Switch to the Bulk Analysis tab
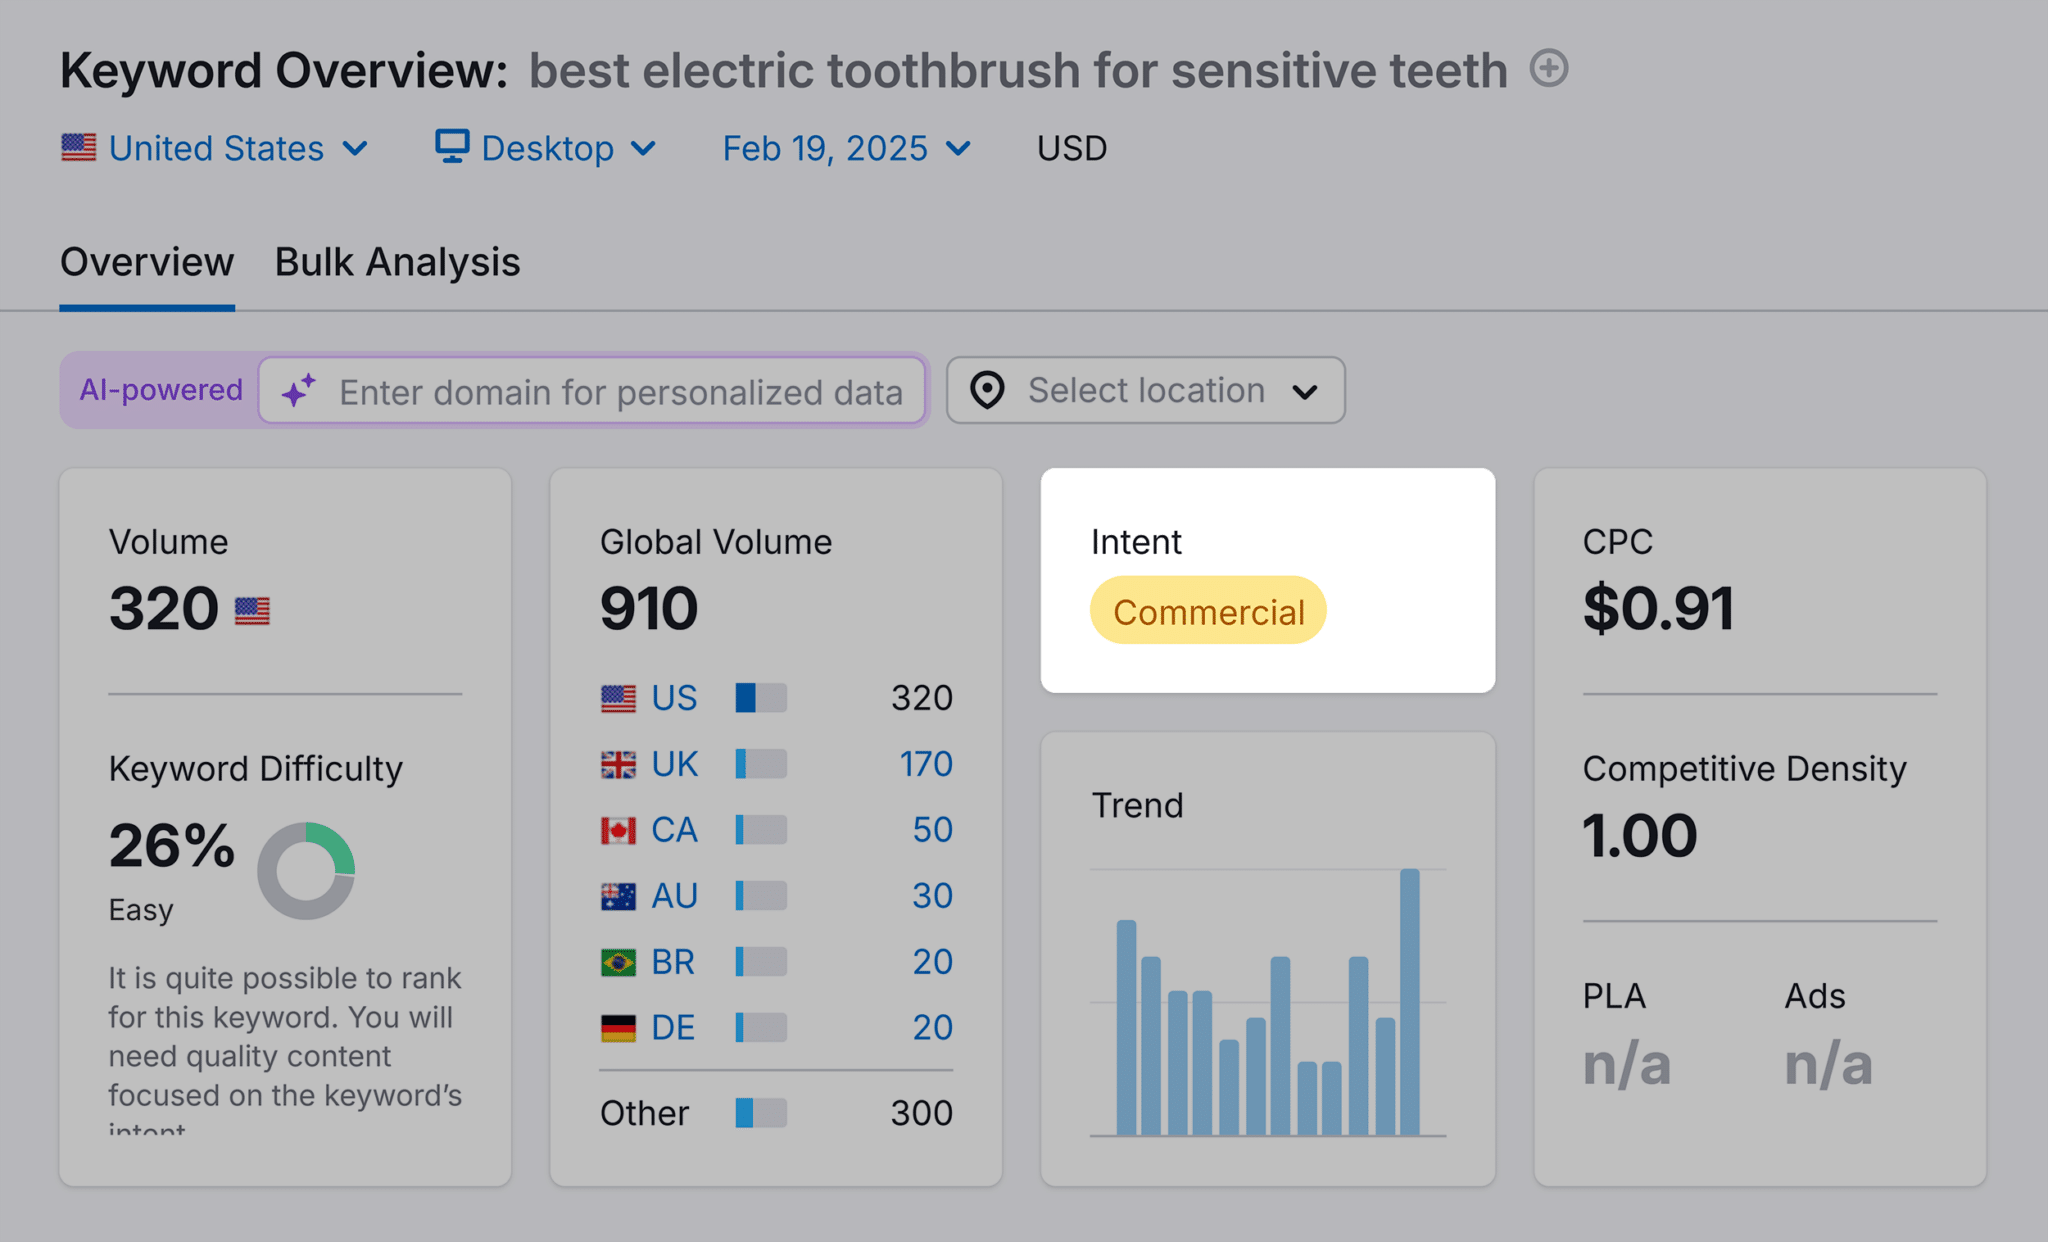The height and width of the screenshot is (1242, 2048). 397,262
